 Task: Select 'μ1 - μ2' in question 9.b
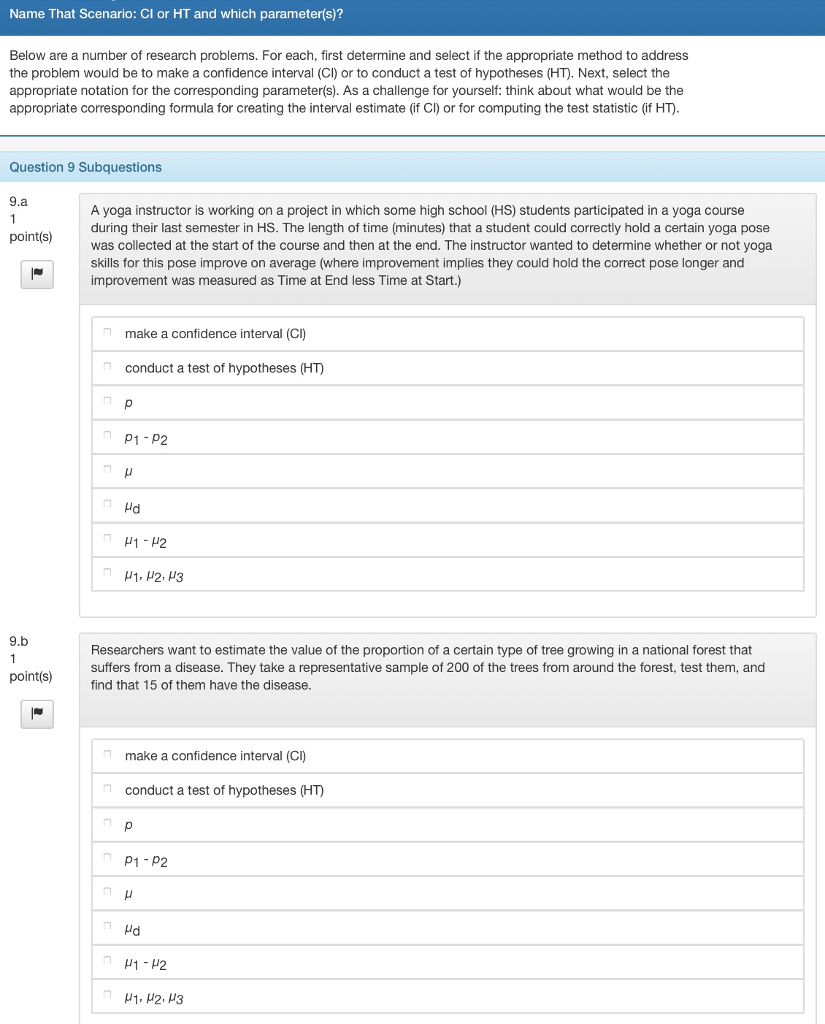[x=107, y=959]
